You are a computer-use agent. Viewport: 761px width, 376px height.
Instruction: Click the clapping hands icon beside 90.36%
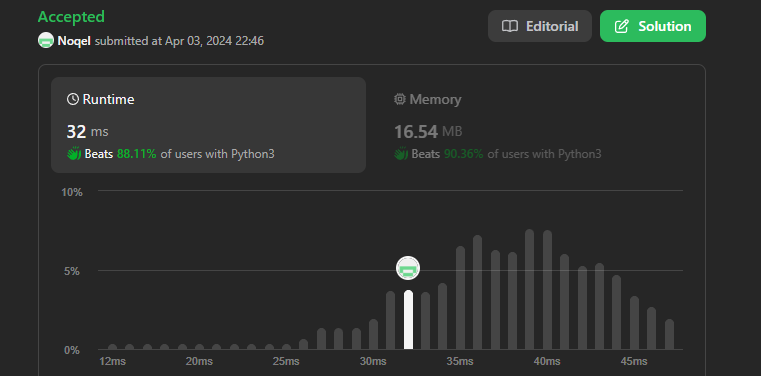[401, 154]
